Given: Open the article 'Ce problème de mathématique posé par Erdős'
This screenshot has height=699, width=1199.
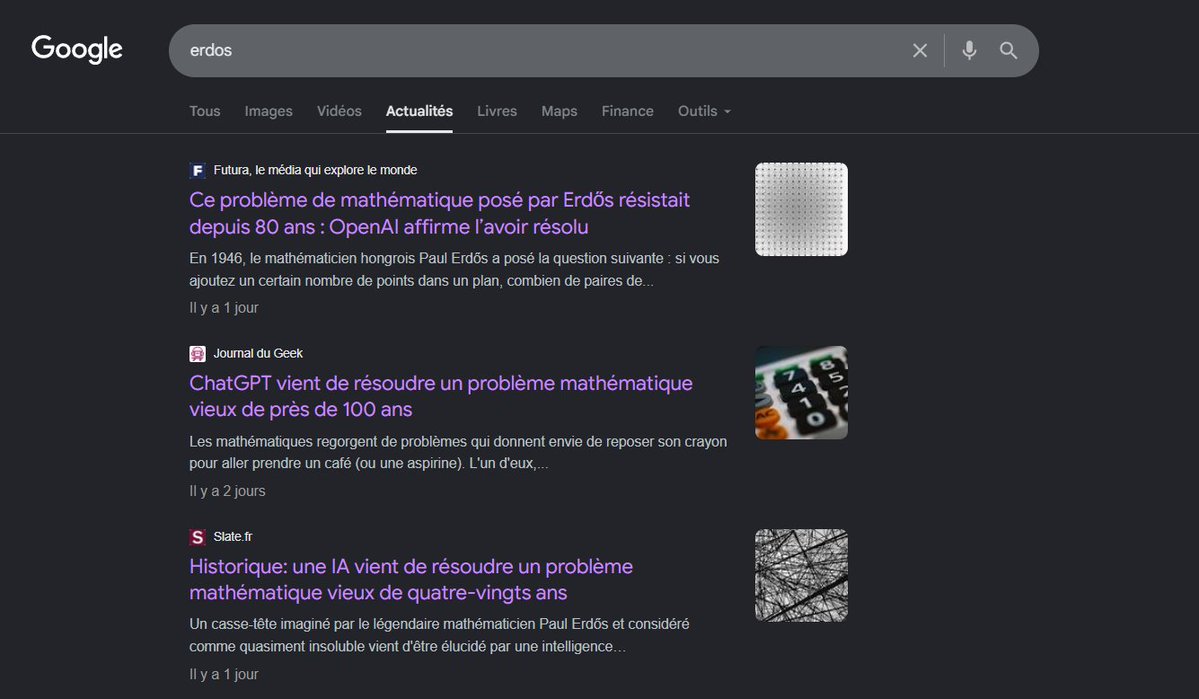Looking at the screenshot, I should [x=440, y=213].
